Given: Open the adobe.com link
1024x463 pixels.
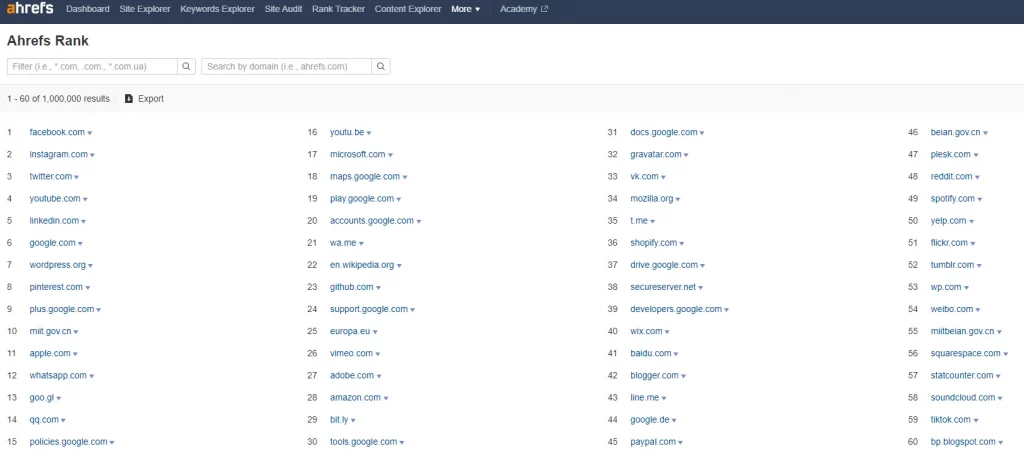Looking at the screenshot, I should tap(352, 375).
